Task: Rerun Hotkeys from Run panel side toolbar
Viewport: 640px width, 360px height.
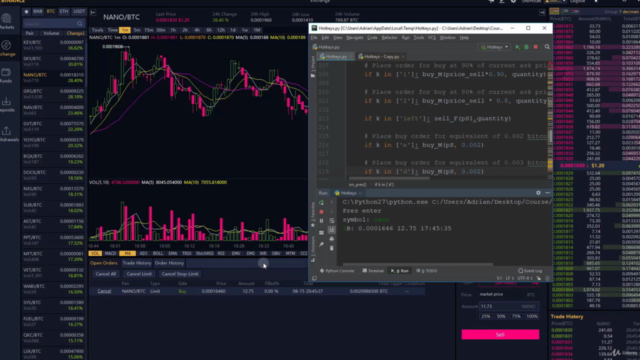Action: (x=321, y=202)
